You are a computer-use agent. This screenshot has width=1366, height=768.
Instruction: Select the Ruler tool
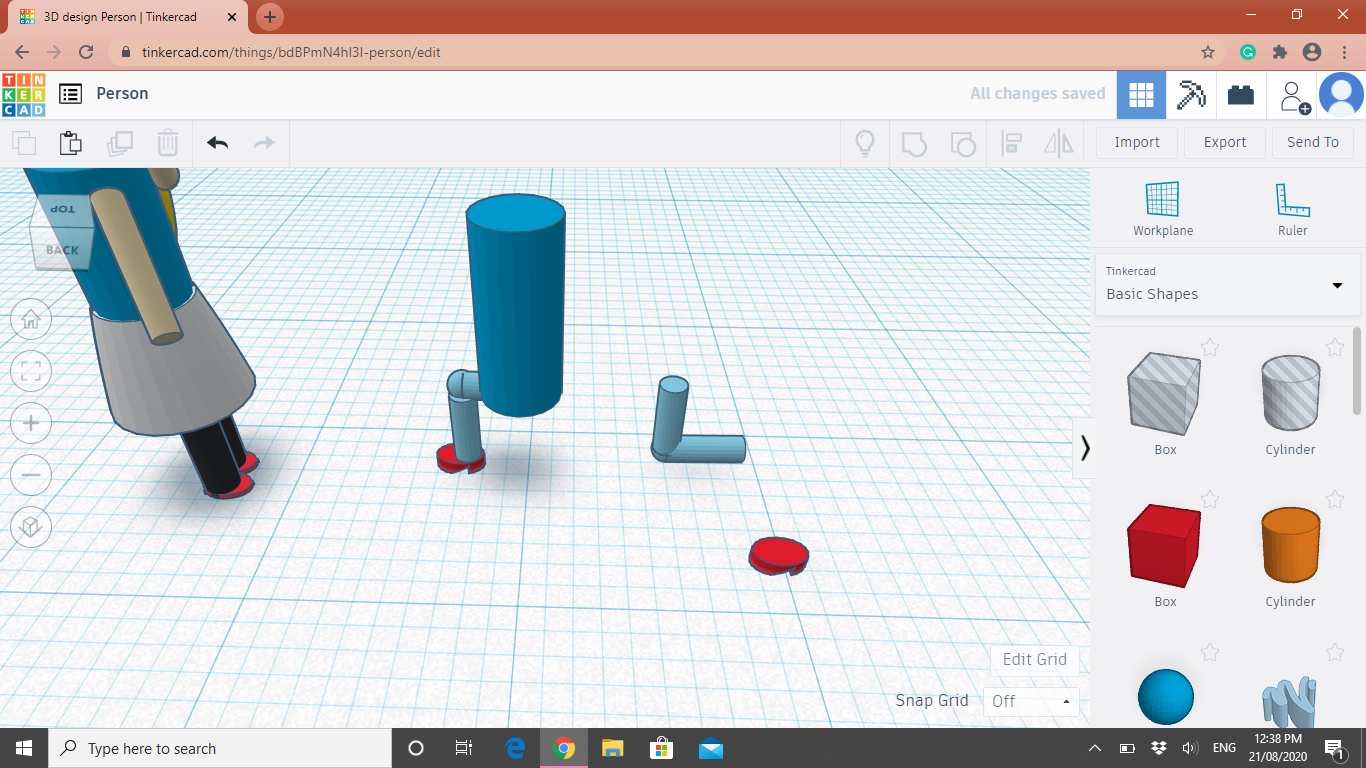coord(1292,209)
